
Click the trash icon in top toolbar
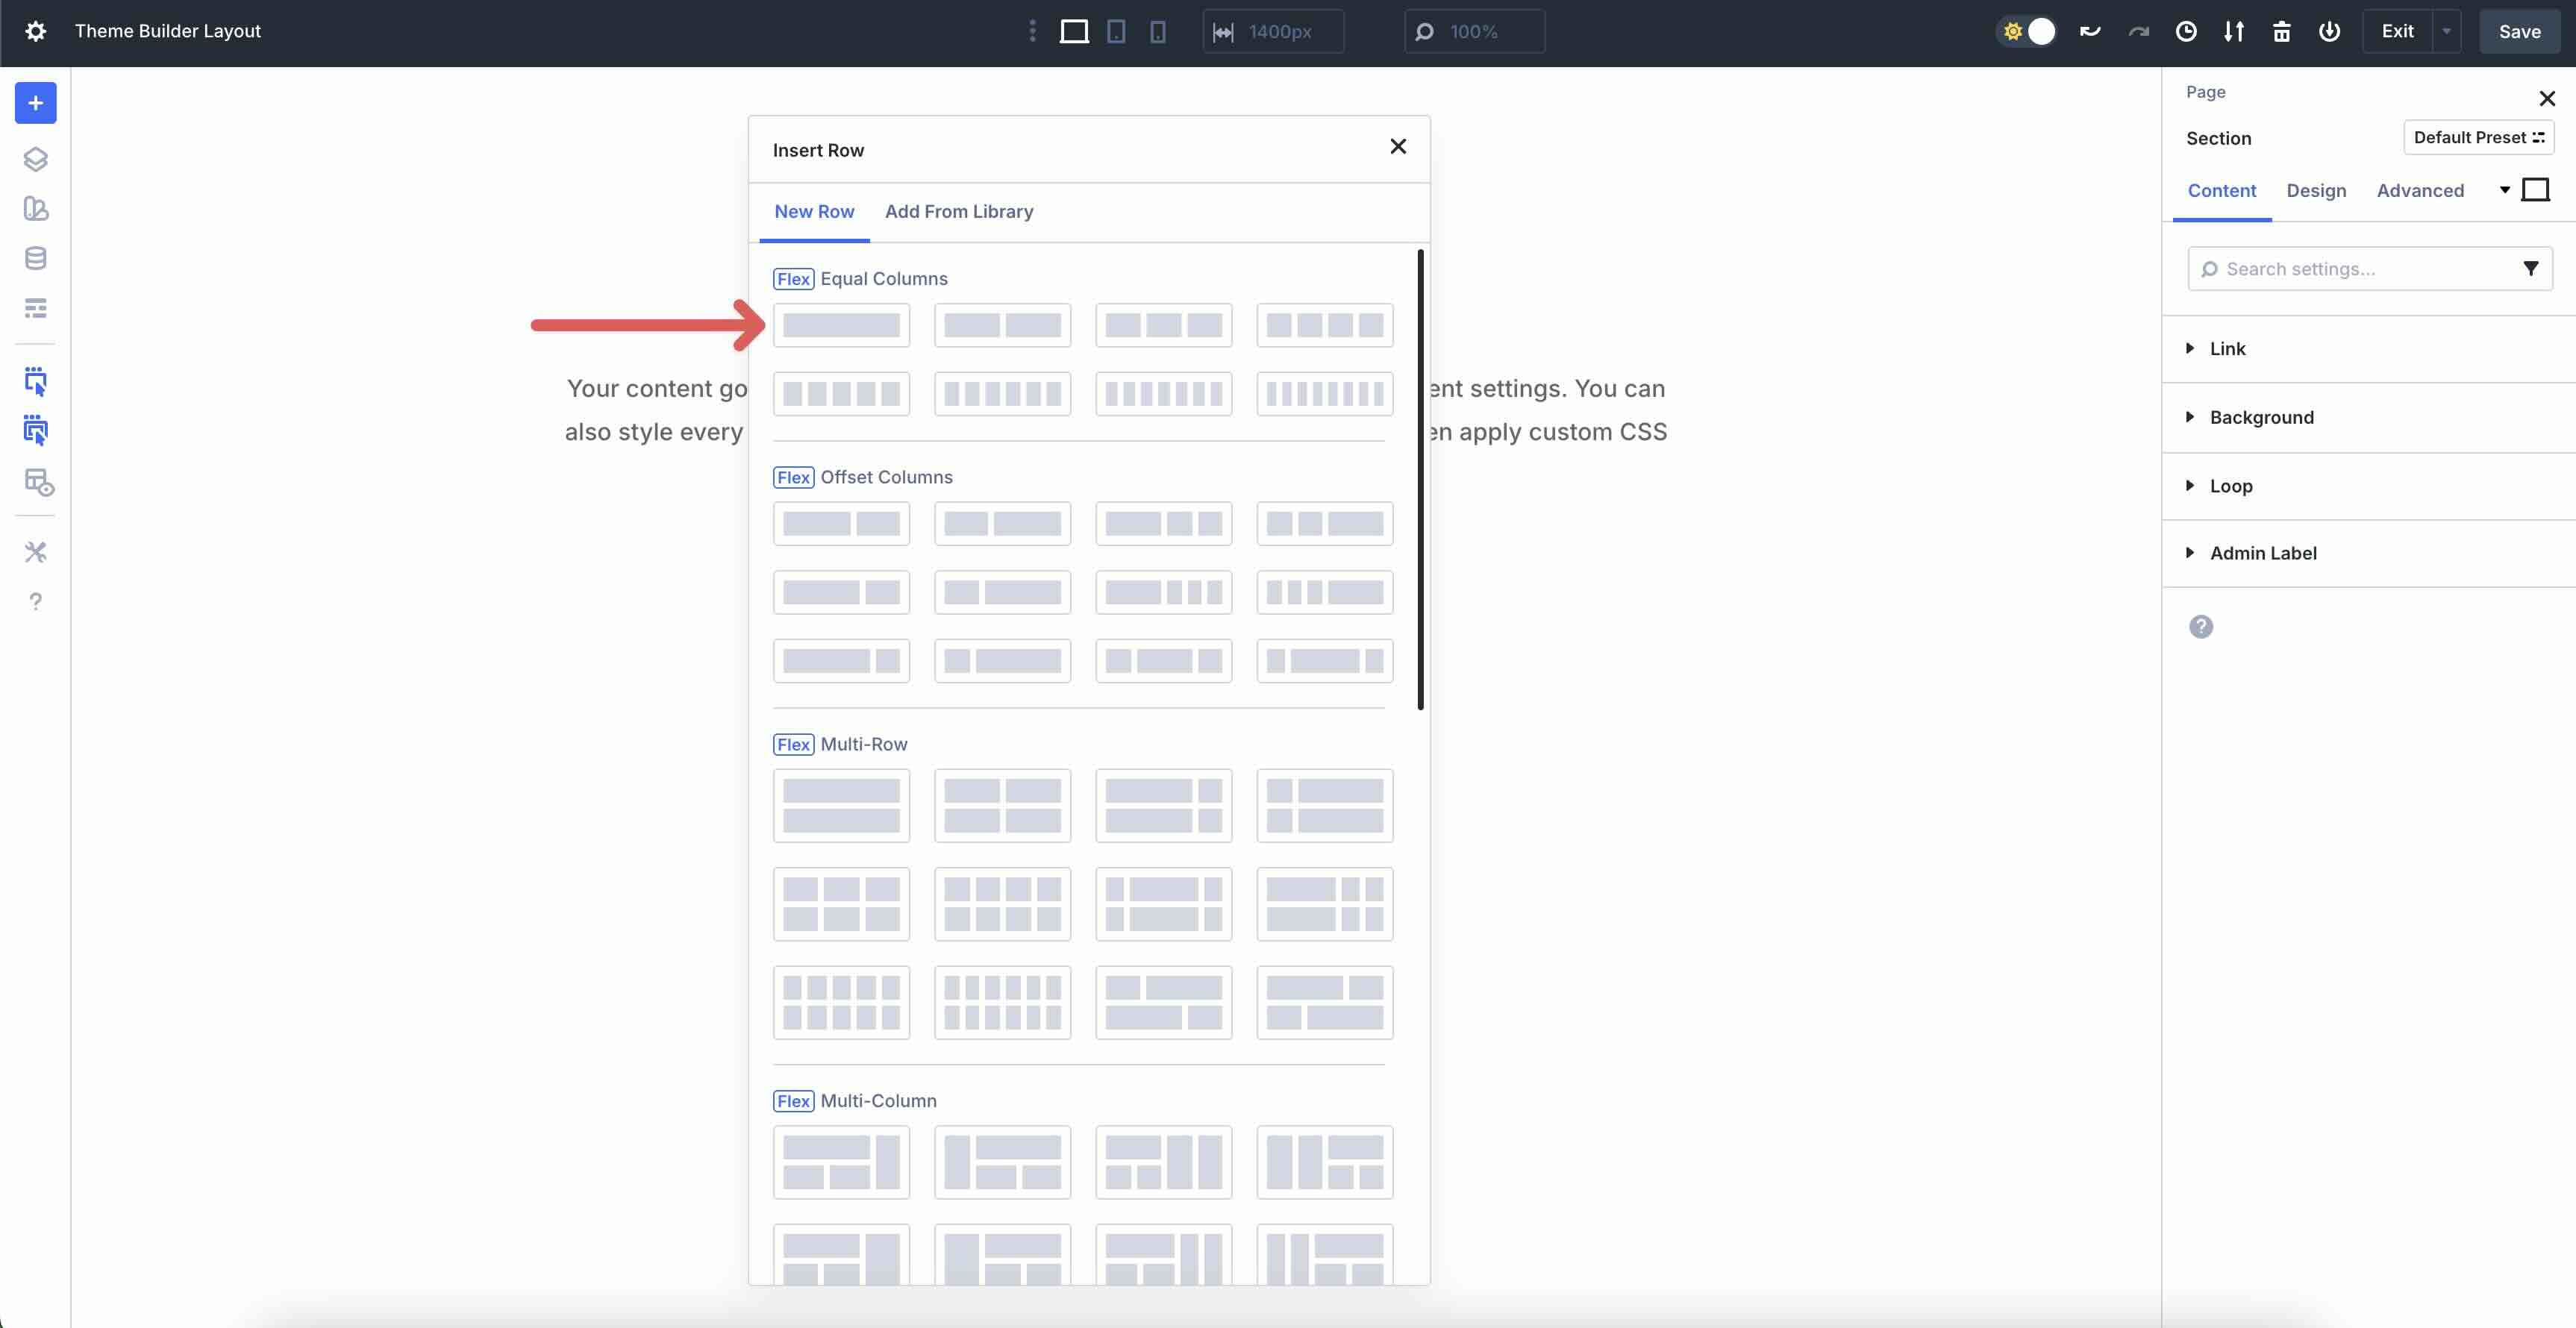2281,31
